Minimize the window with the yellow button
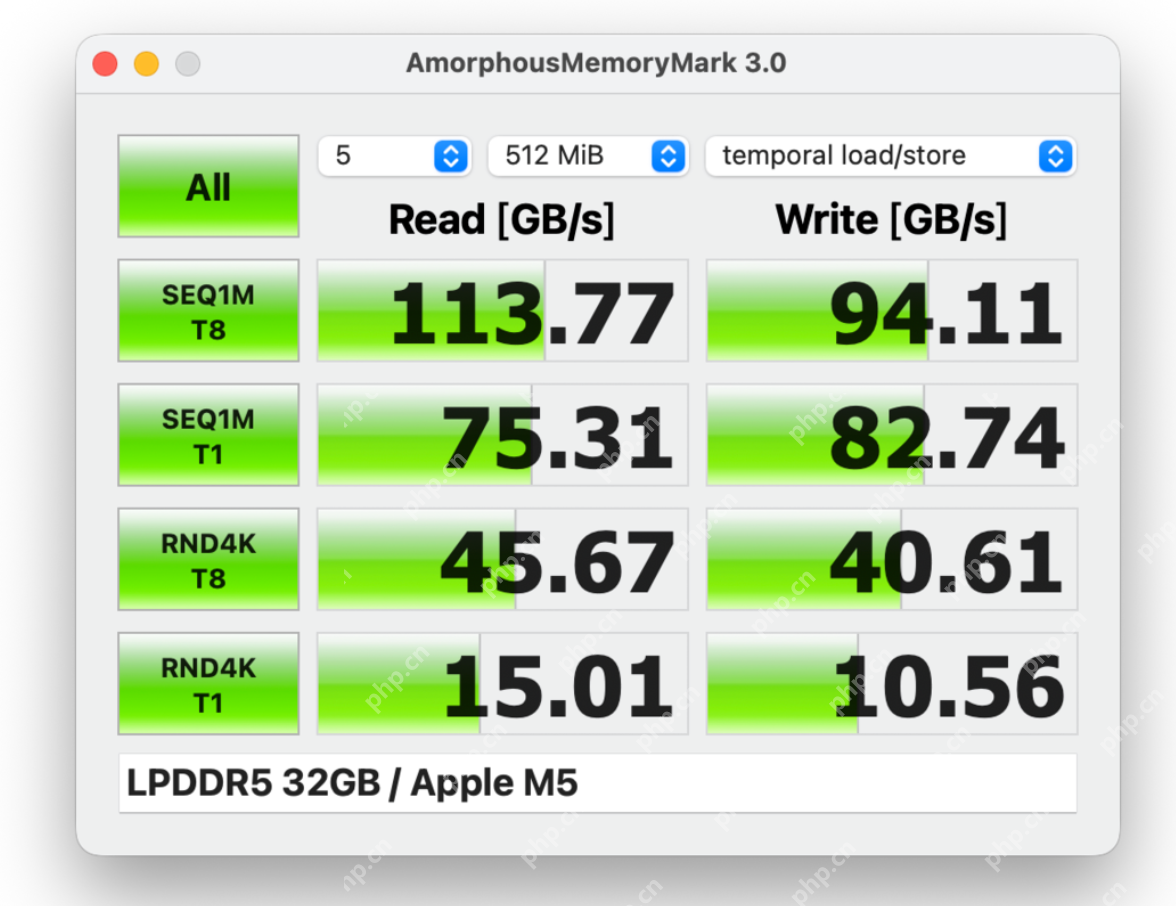This screenshot has width=1176, height=906. pos(146,64)
